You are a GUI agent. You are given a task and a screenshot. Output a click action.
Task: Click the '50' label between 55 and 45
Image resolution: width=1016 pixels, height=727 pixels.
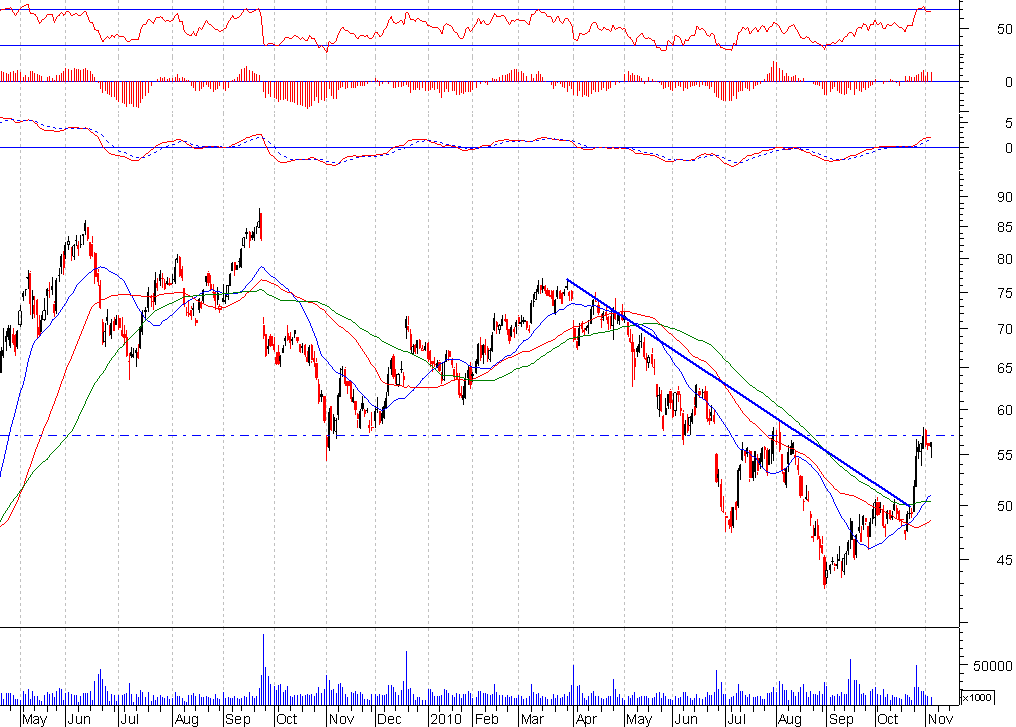tap(1004, 505)
